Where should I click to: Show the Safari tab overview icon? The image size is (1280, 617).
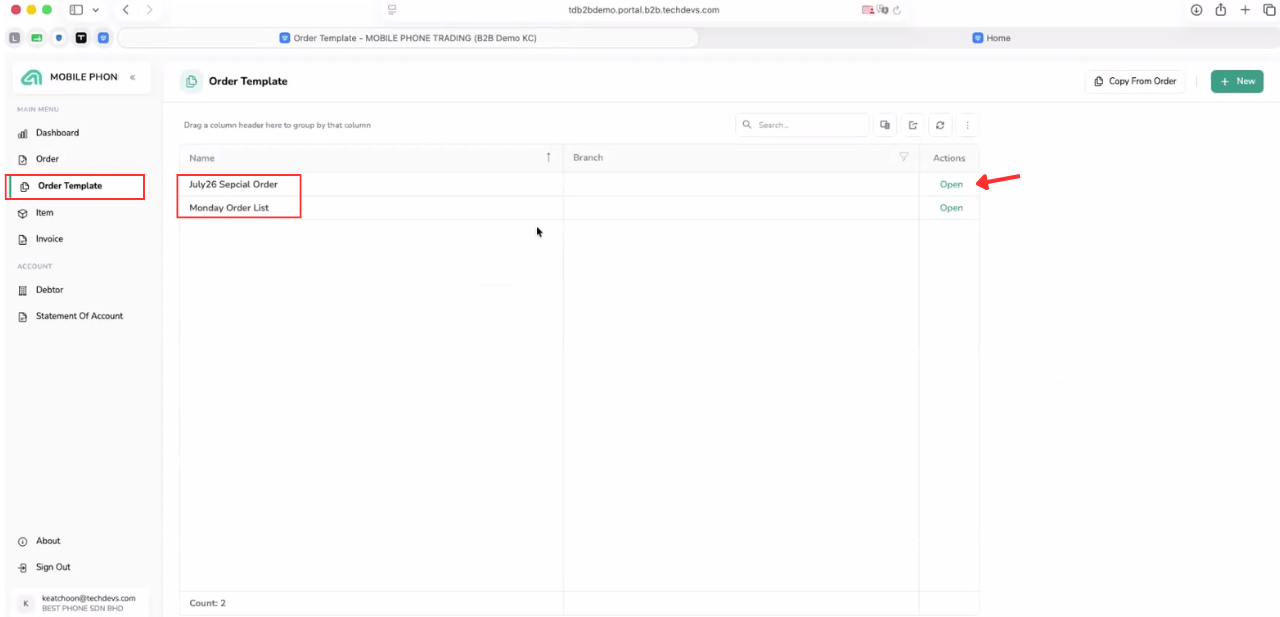[1269, 10]
